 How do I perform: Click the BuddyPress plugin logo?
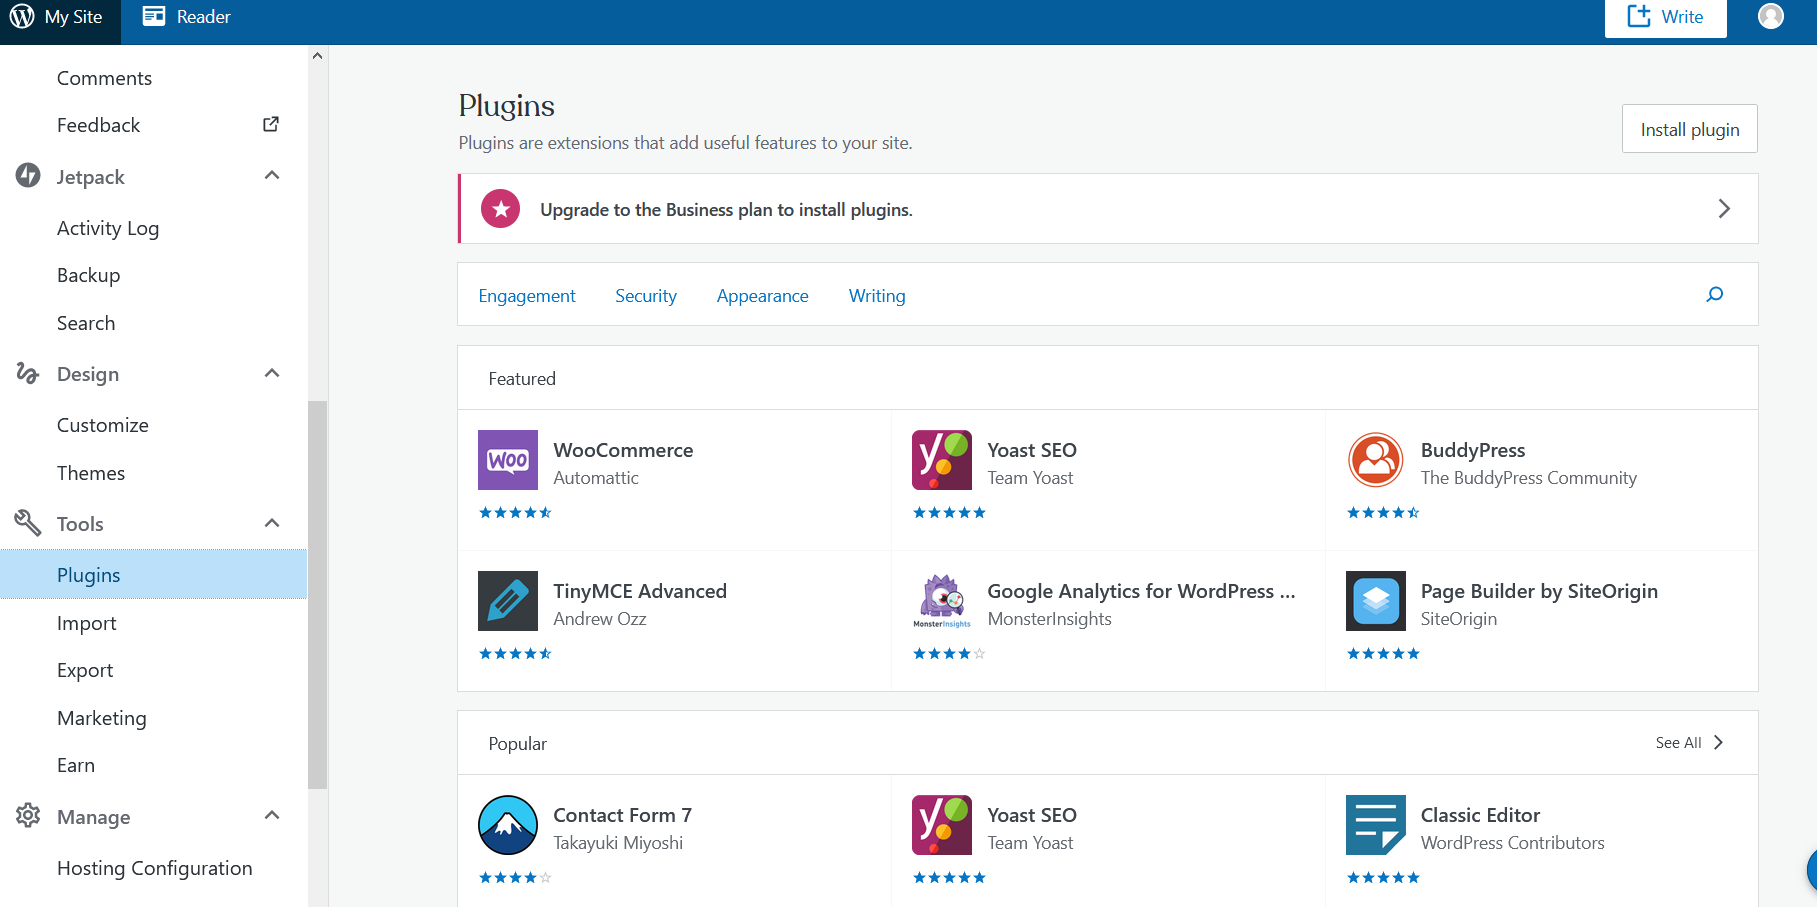click(x=1376, y=460)
